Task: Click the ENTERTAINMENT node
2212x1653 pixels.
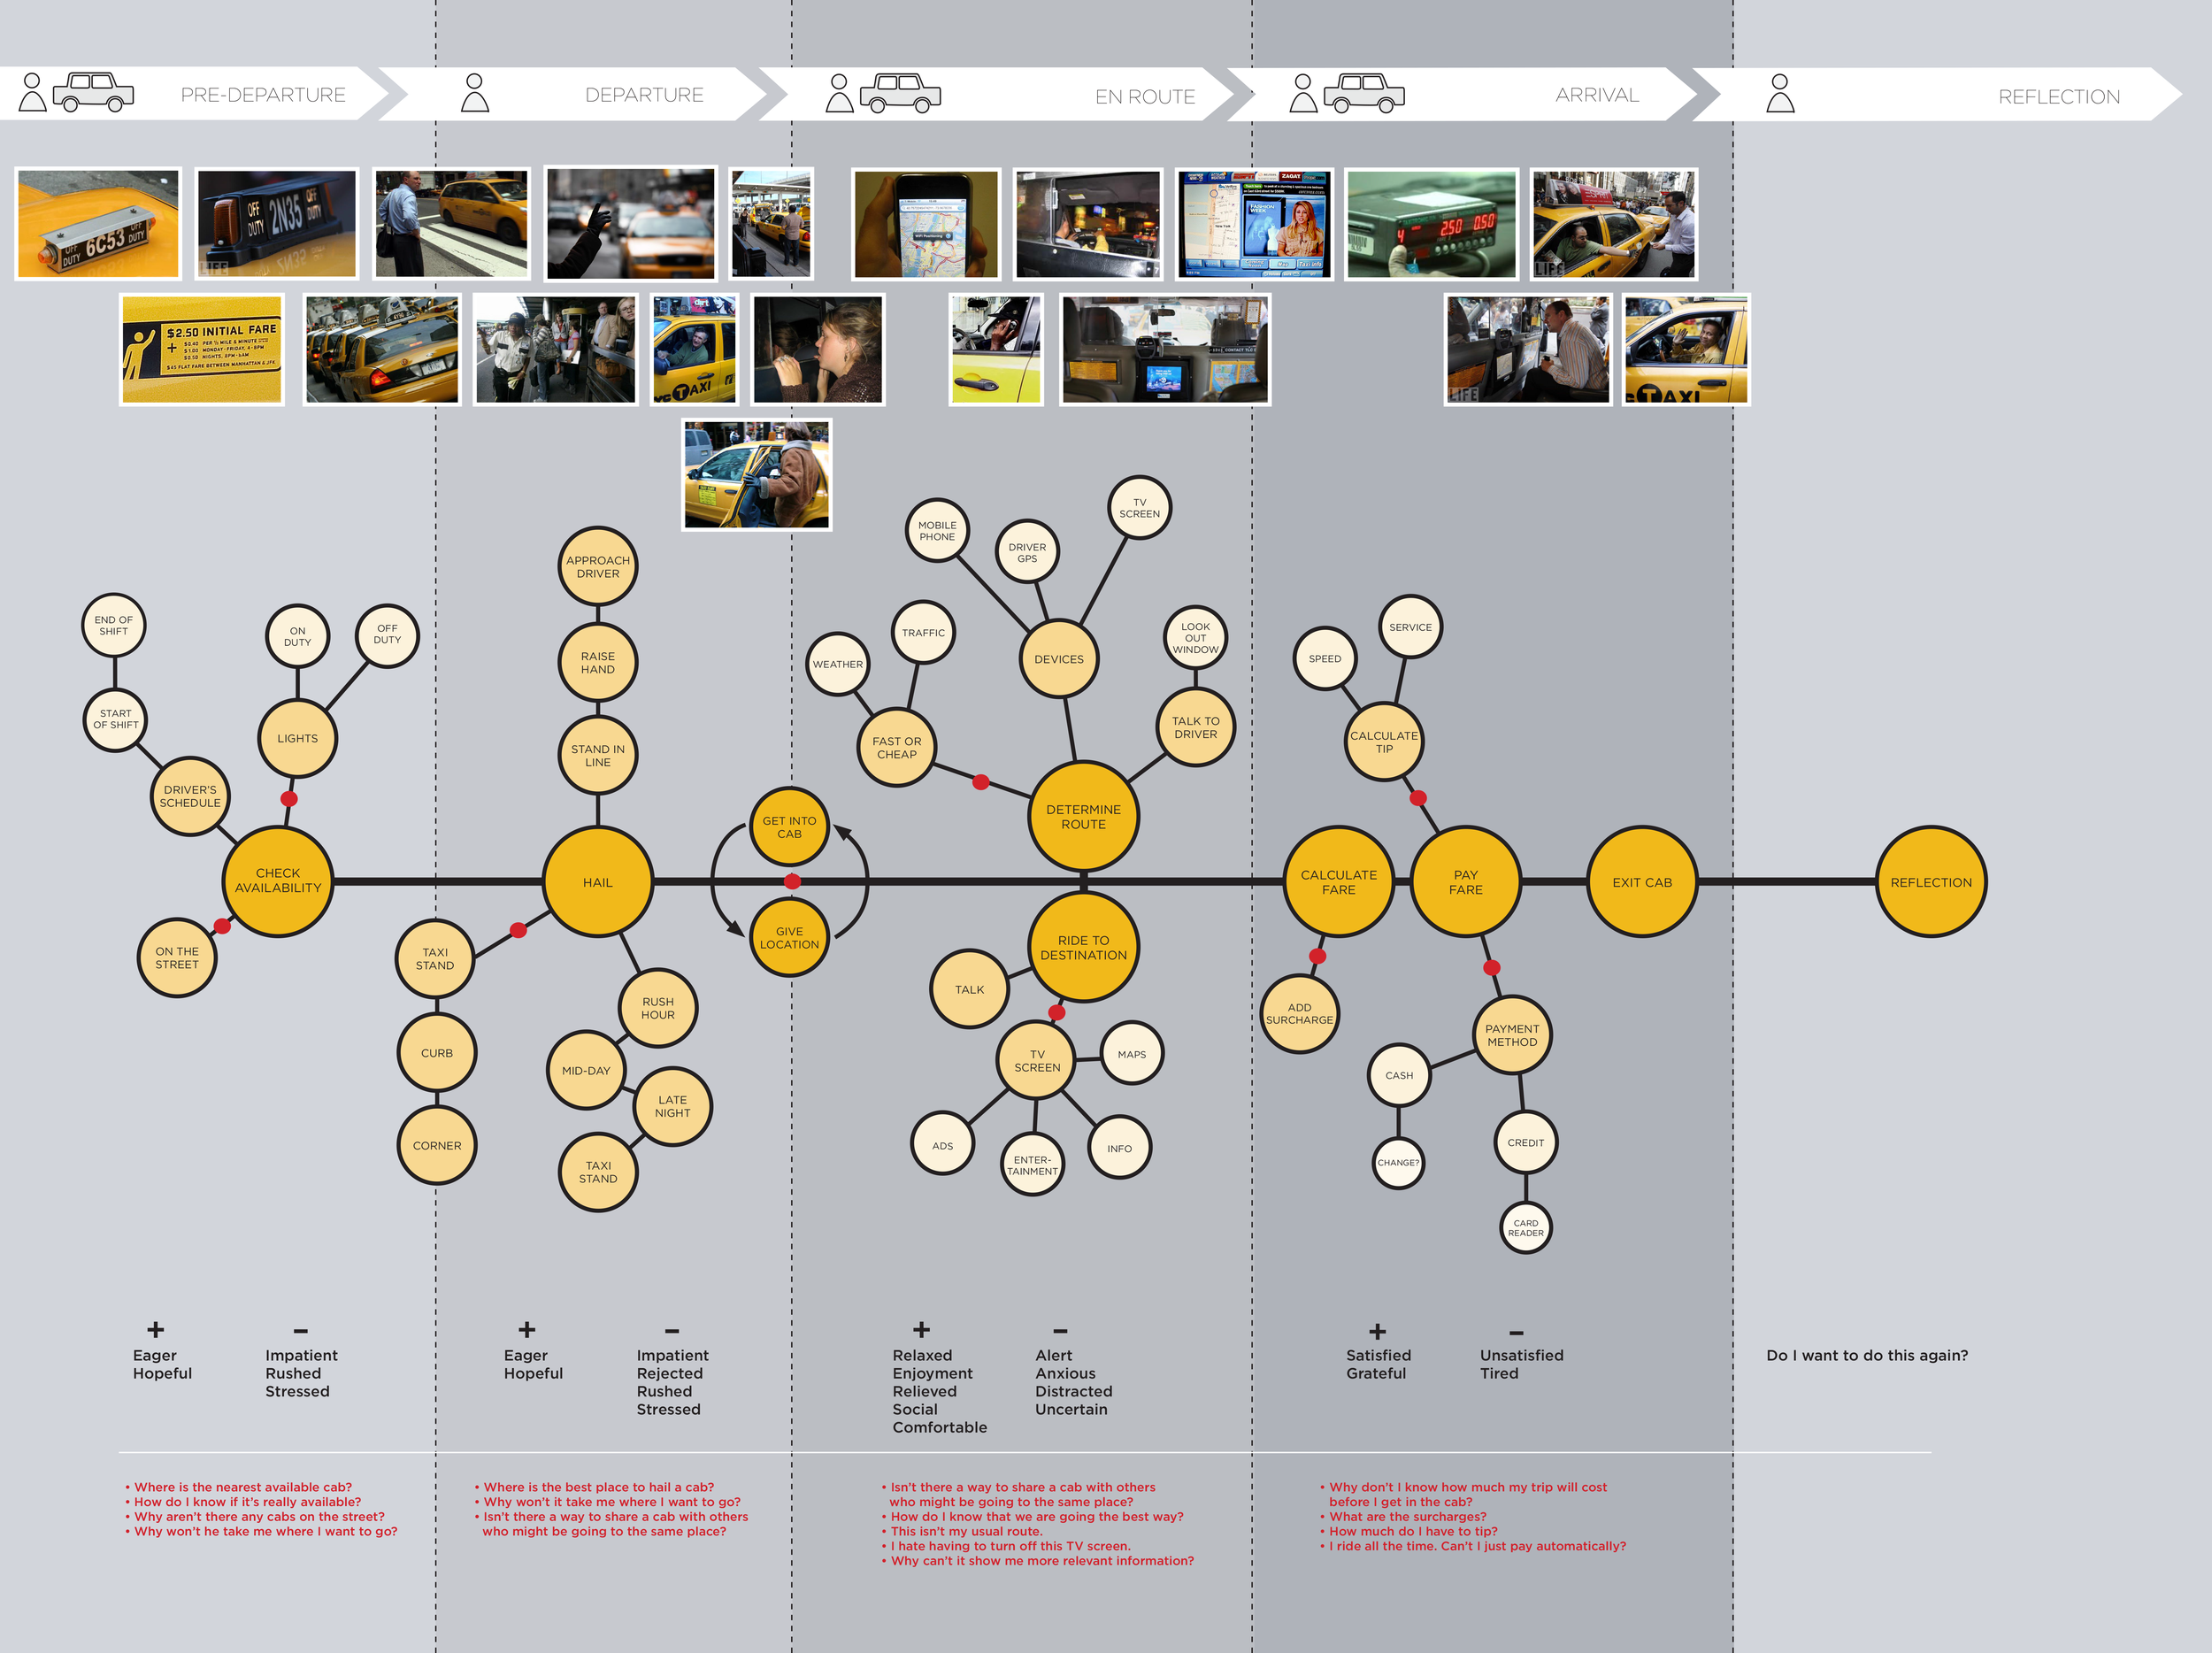Action: (1033, 1165)
